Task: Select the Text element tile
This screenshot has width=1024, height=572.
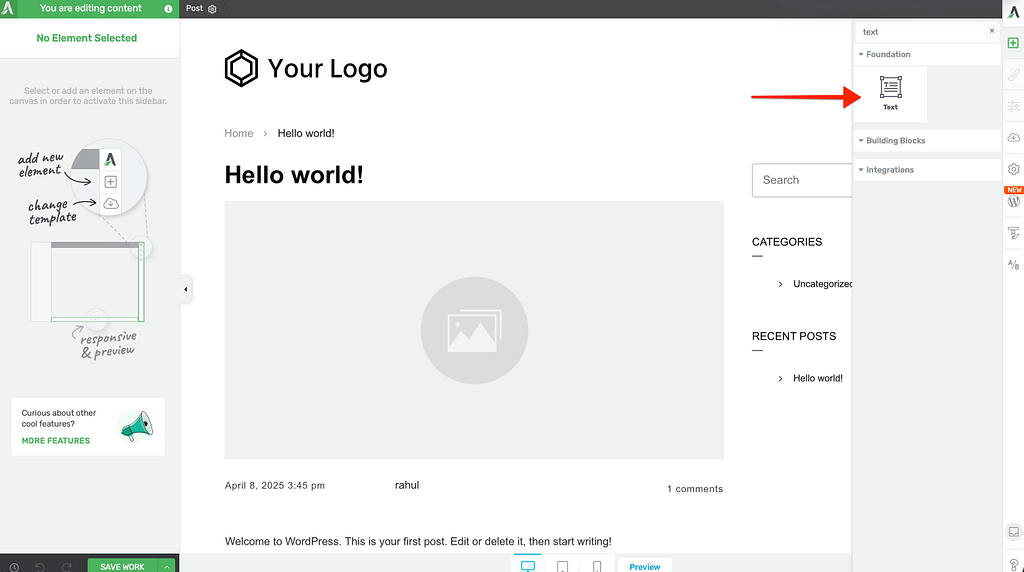Action: [x=890, y=94]
